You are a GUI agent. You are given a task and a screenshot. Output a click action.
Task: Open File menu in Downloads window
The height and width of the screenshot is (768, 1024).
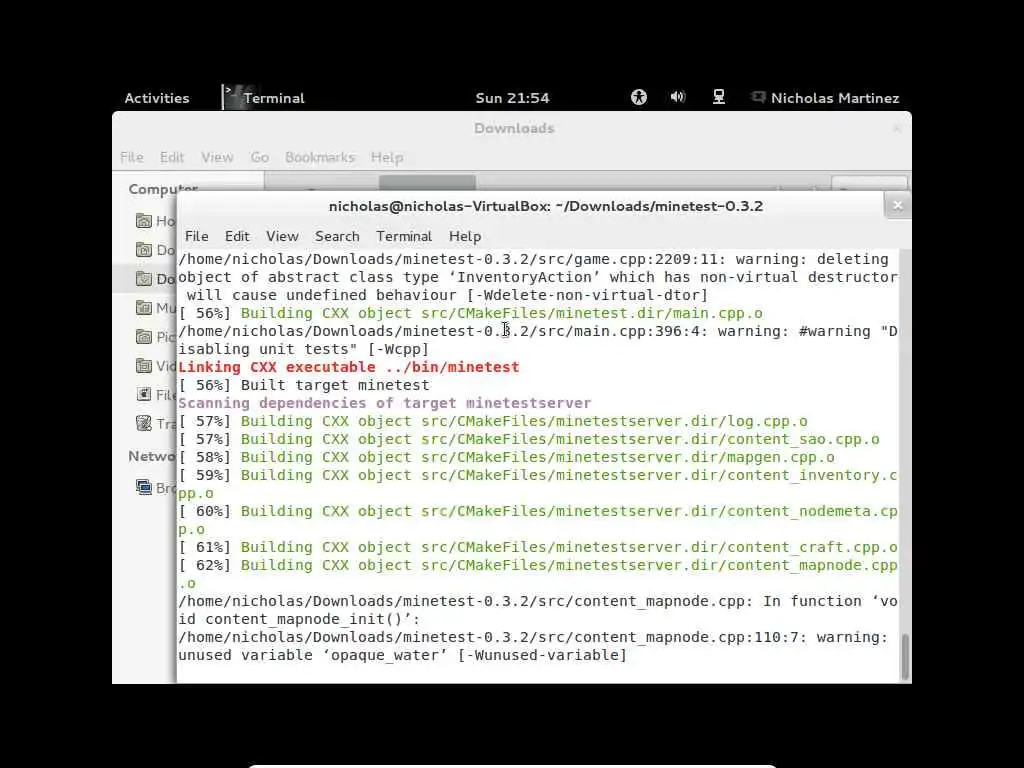click(131, 157)
